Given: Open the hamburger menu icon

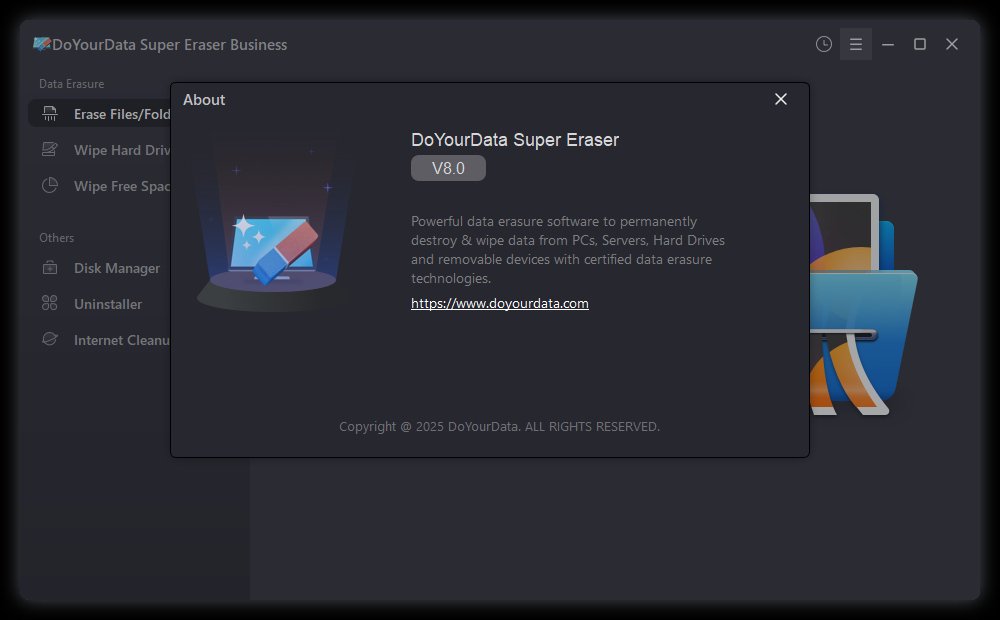Looking at the screenshot, I should coord(856,44).
